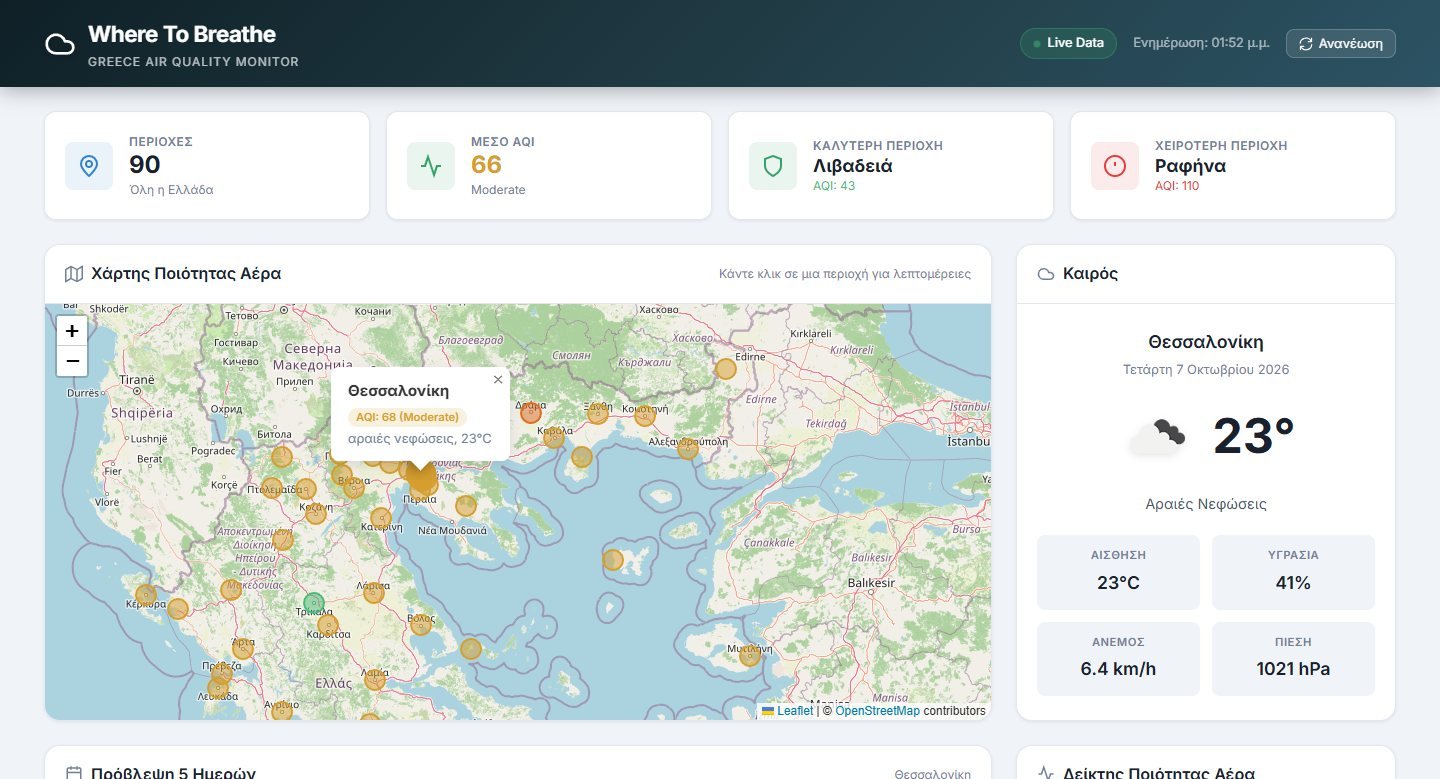
Task: Click the cloud icon beside Καιρός heading
Action: pyautogui.click(x=1046, y=274)
